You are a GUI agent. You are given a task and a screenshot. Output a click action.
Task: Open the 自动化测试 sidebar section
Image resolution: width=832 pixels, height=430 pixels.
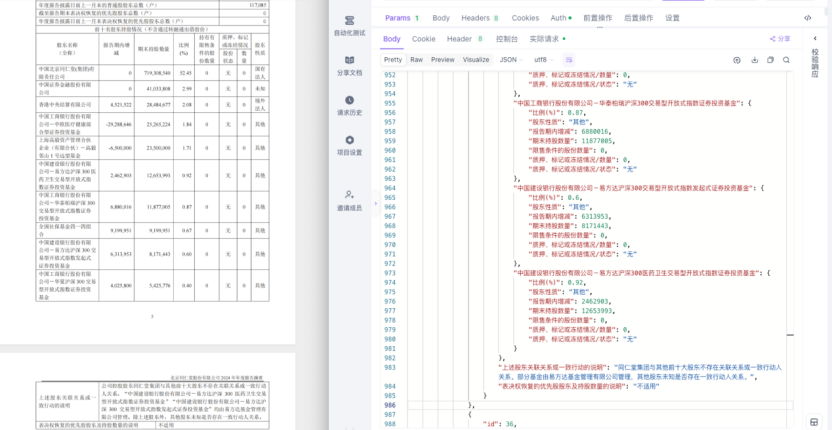349,25
